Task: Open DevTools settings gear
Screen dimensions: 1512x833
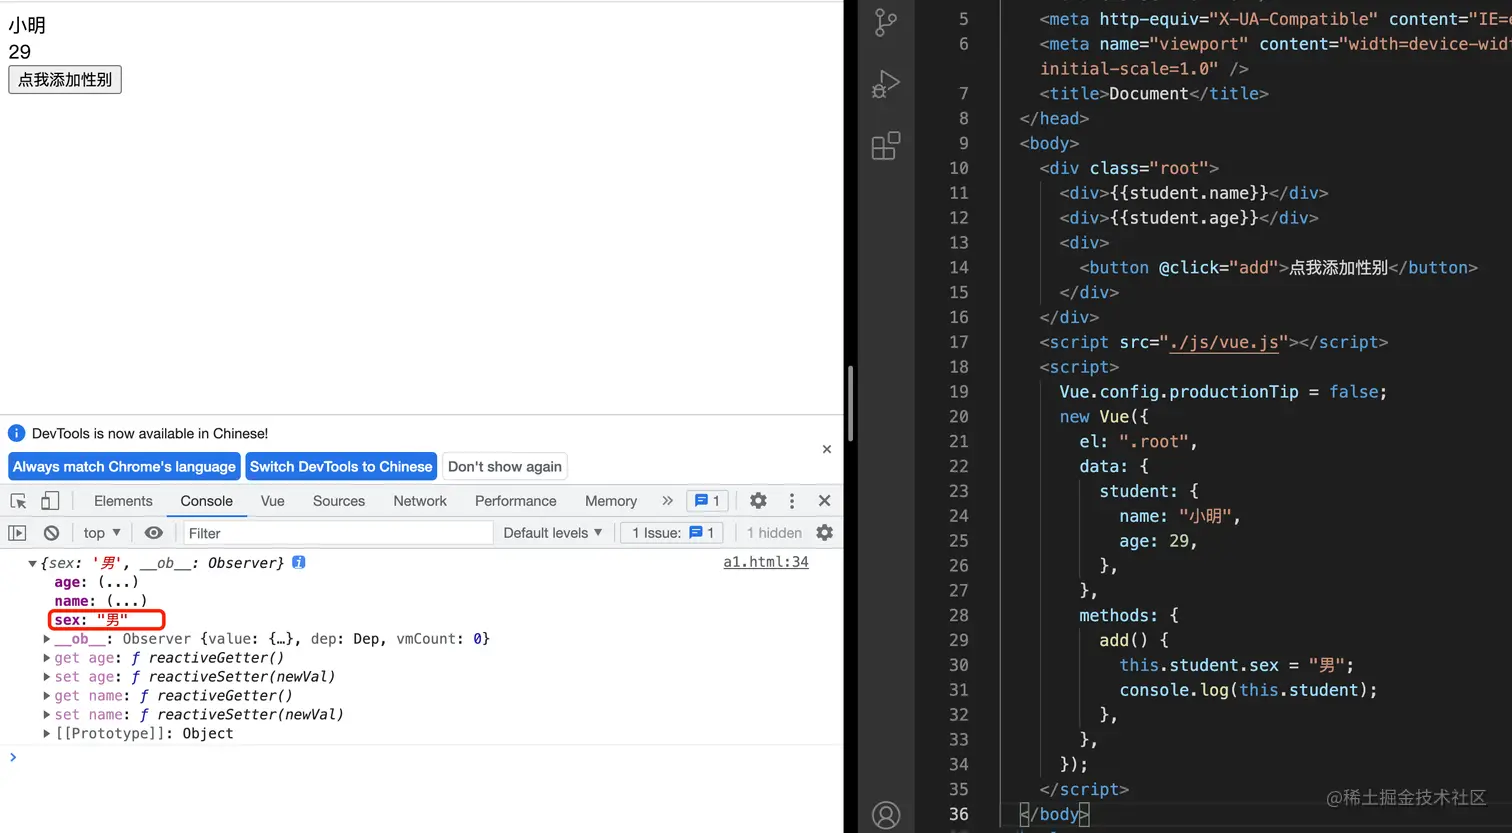Action: 759,501
